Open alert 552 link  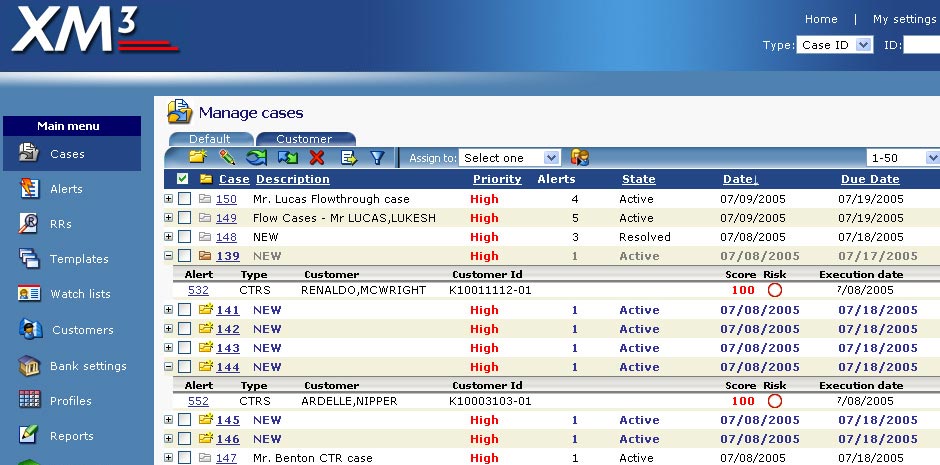coord(198,401)
